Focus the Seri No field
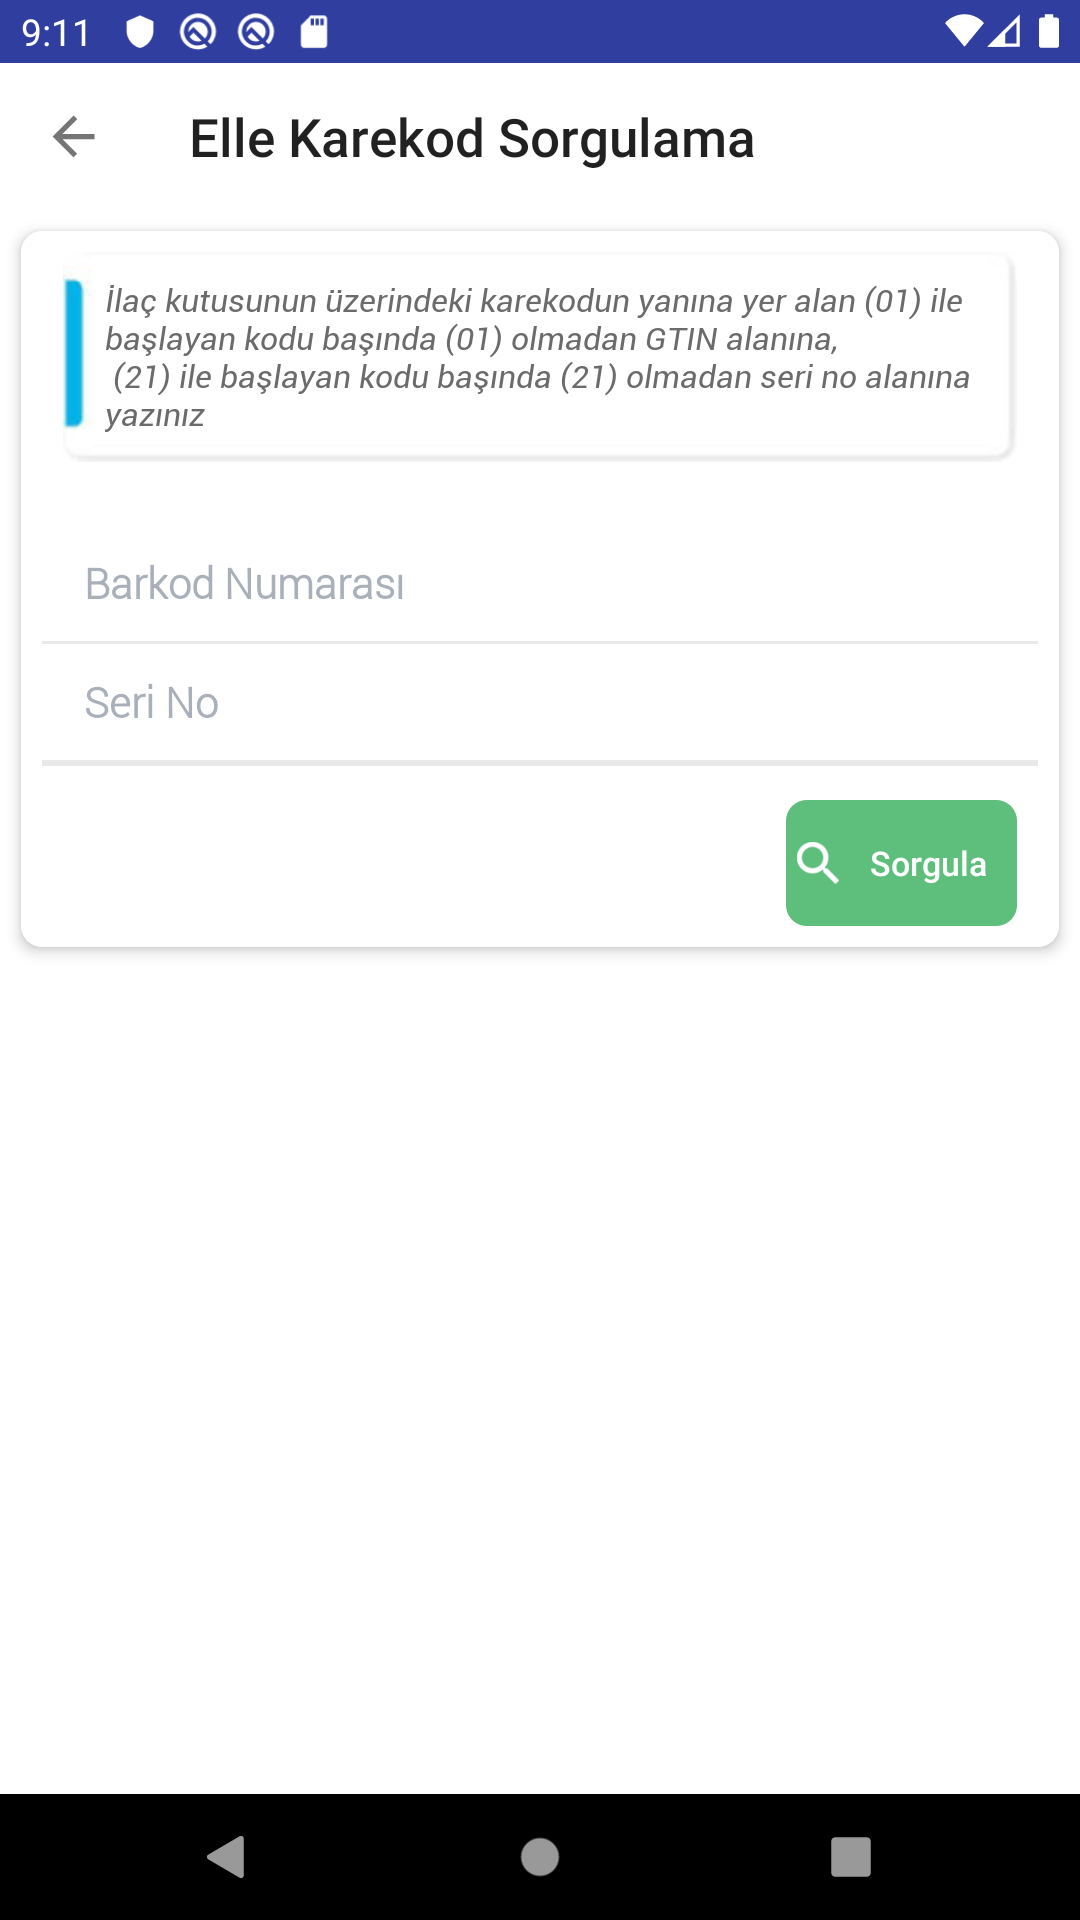Viewport: 1080px width, 1920px height. click(x=540, y=703)
